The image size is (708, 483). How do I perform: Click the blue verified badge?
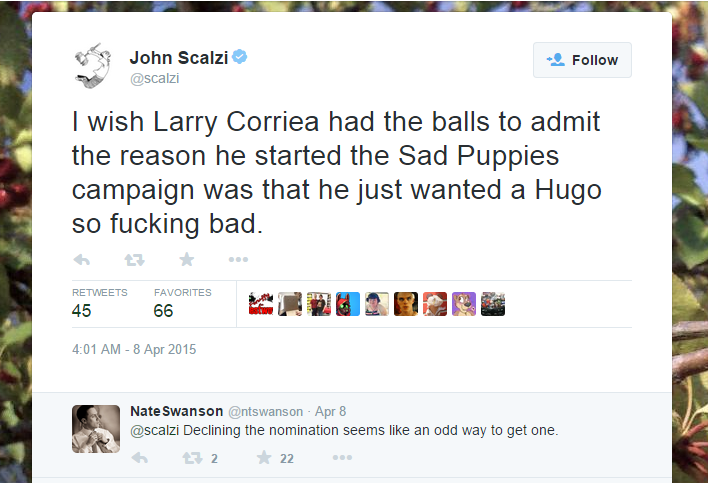tap(240, 56)
